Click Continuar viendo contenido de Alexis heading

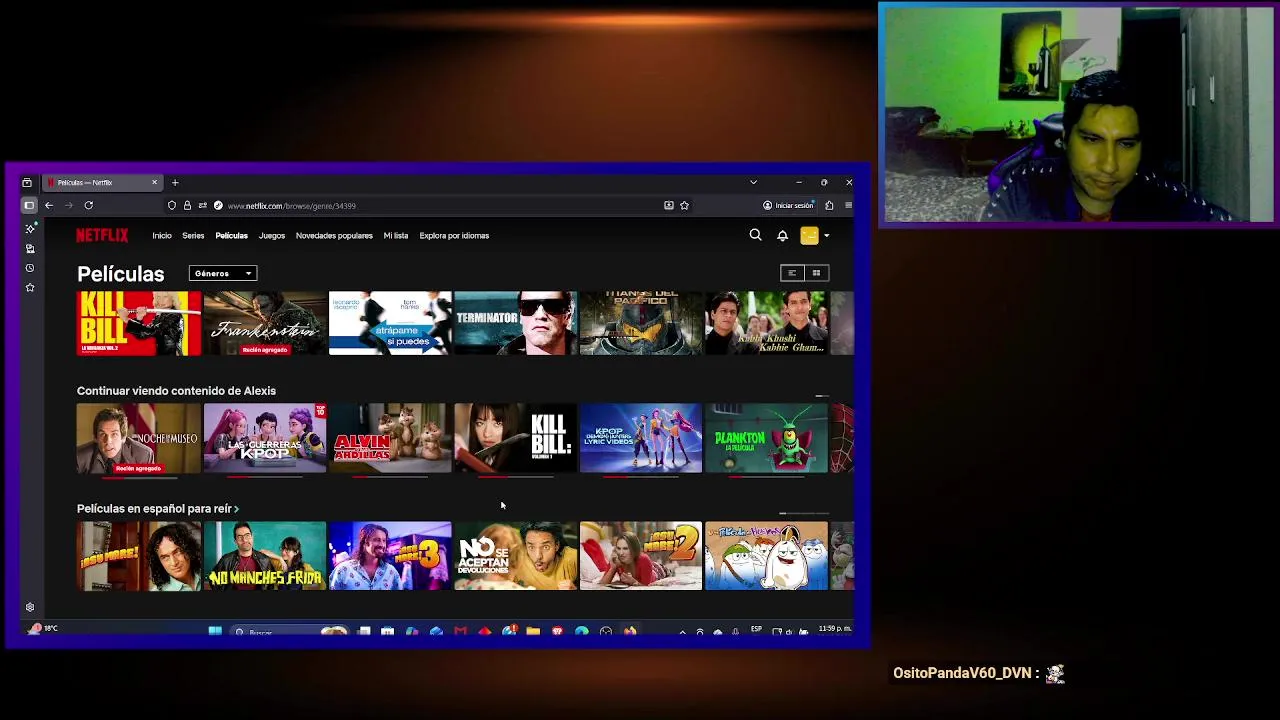(x=176, y=391)
